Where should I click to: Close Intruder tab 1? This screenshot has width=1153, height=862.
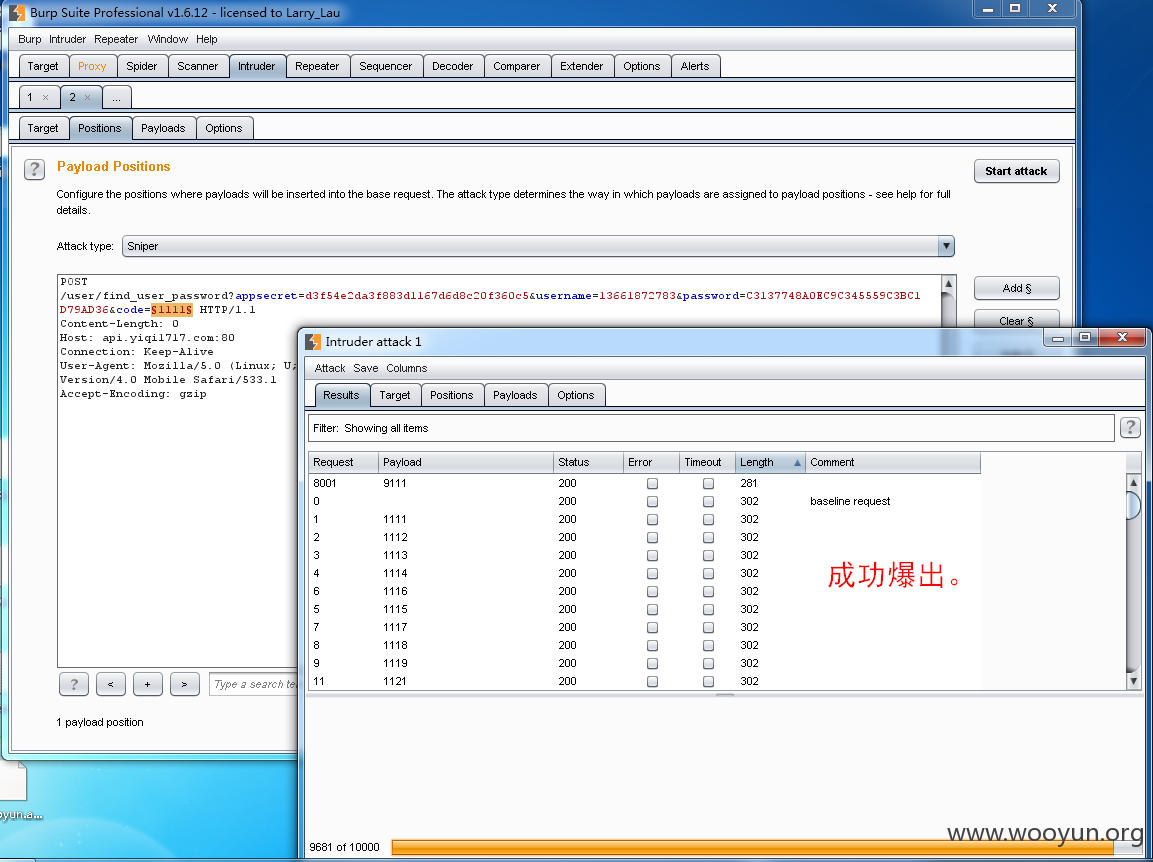46,97
